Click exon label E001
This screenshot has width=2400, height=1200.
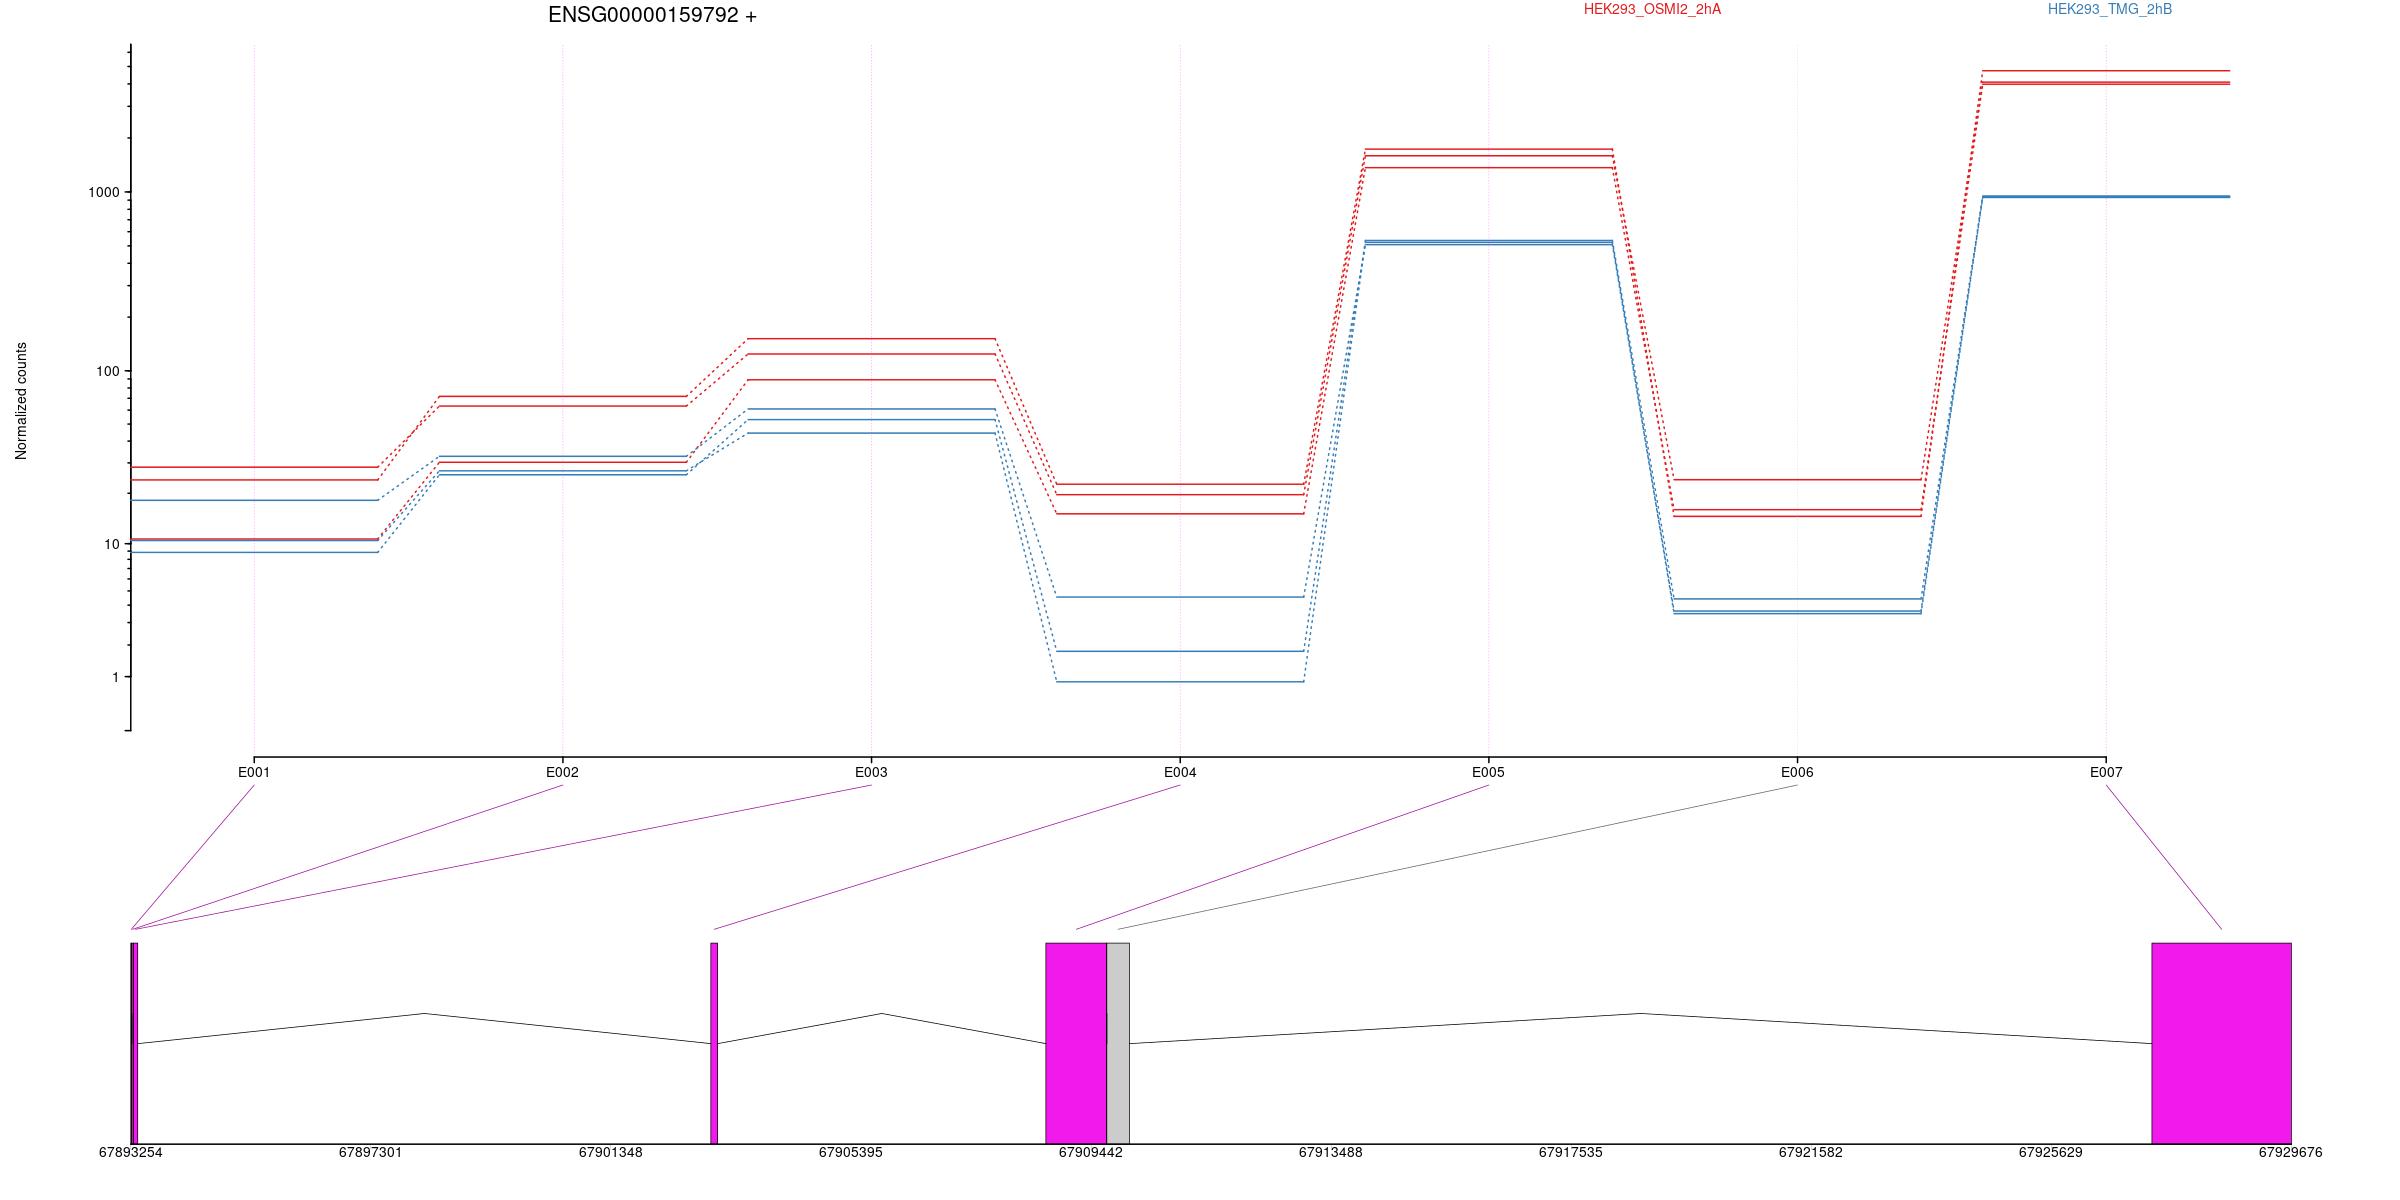tap(254, 772)
